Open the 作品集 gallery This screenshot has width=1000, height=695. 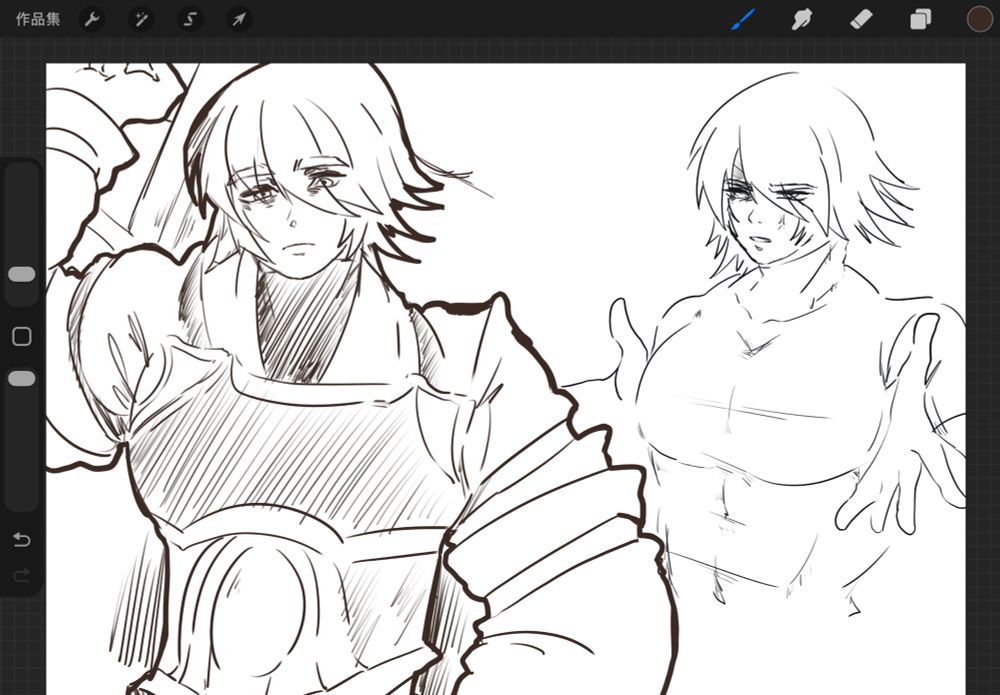point(38,19)
